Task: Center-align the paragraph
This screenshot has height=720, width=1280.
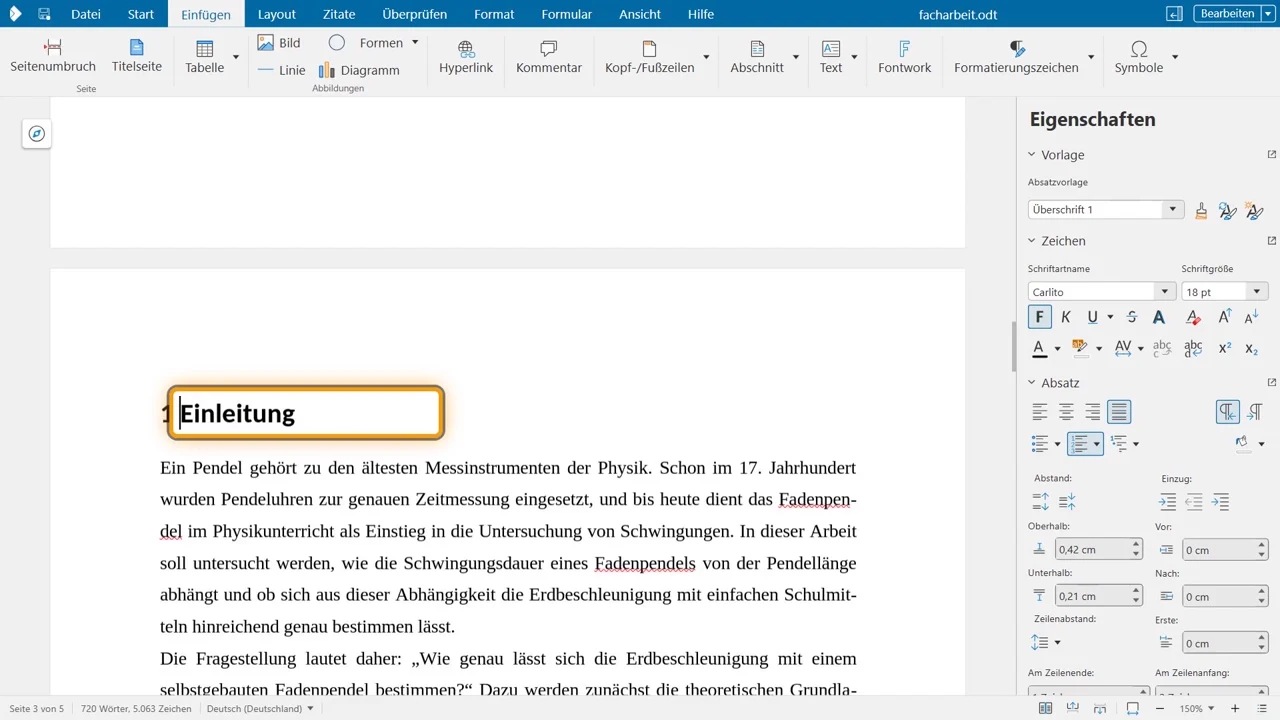Action: [x=1067, y=411]
